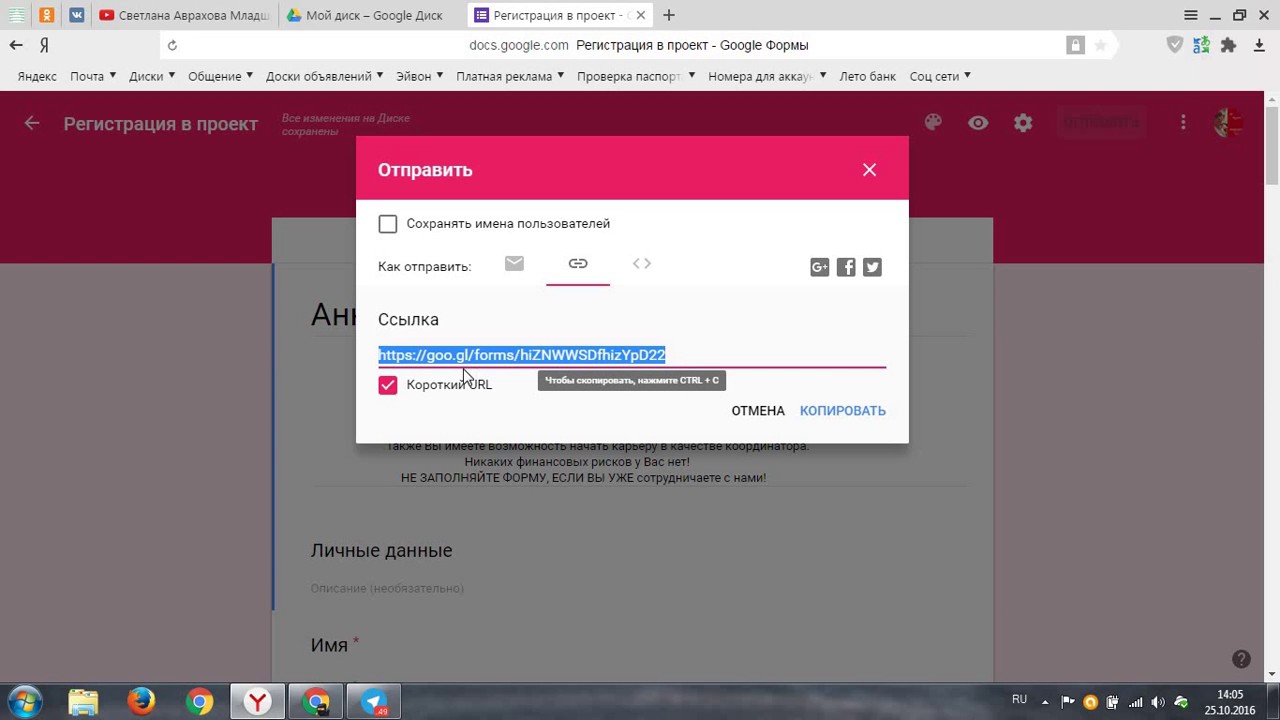Click the page address bar

[639, 45]
